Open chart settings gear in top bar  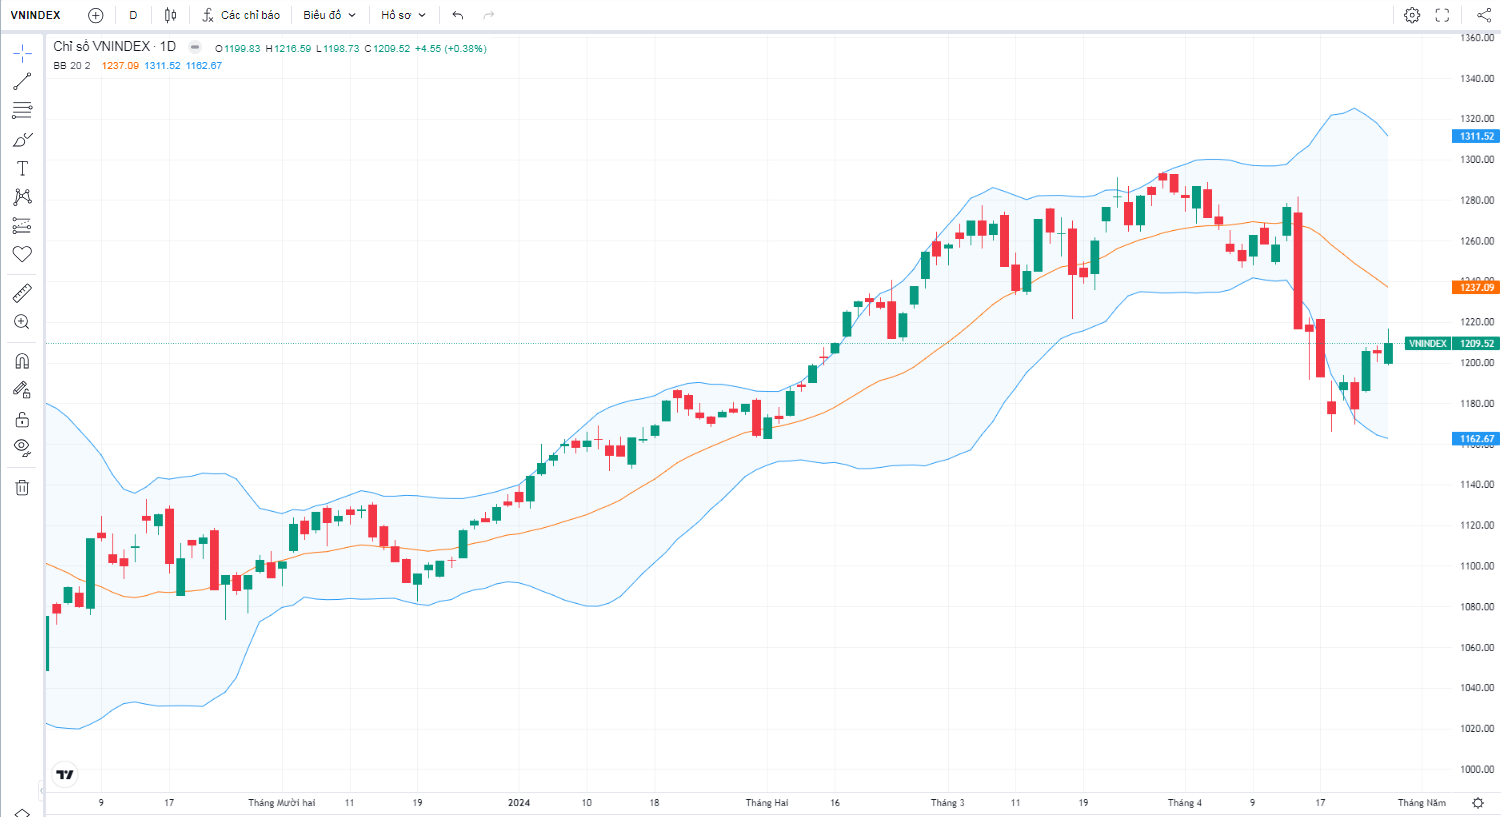[1412, 15]
